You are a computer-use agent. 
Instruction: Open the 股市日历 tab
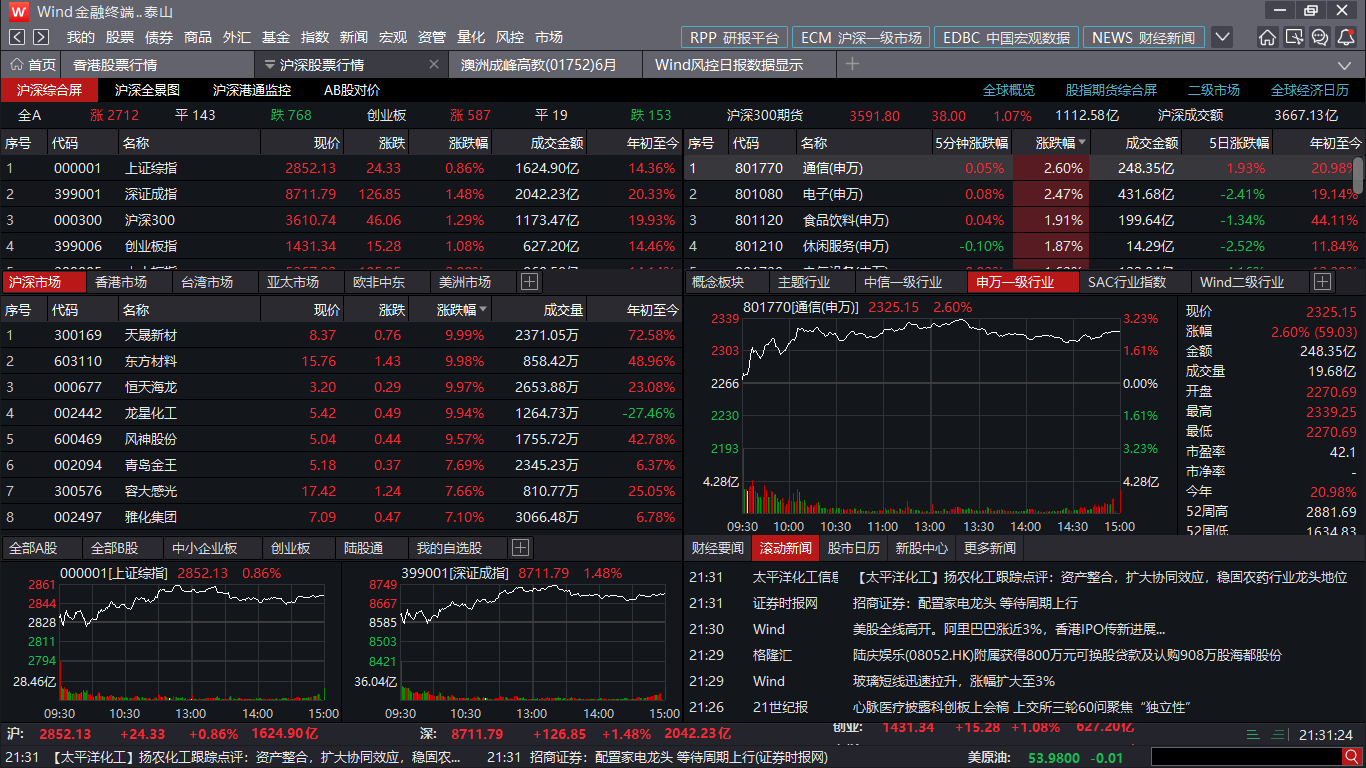coord(854,547)
